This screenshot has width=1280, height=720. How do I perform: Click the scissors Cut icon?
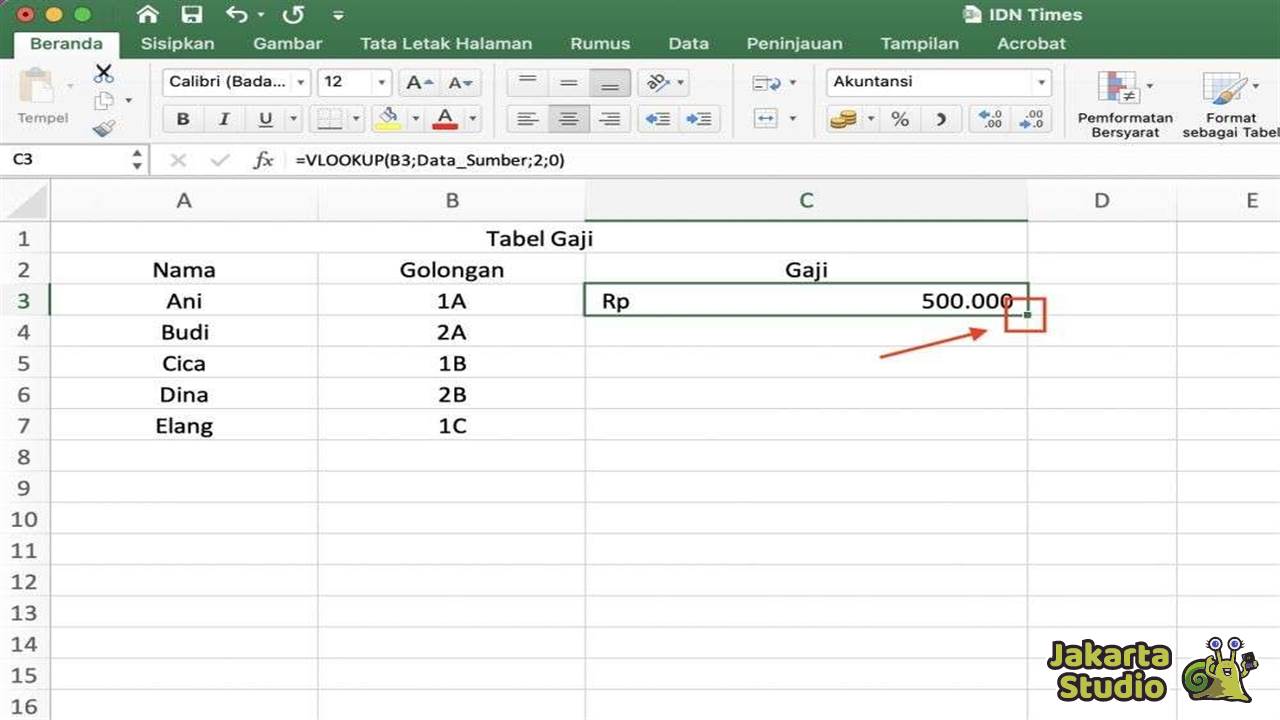click(x=103, y=73)
